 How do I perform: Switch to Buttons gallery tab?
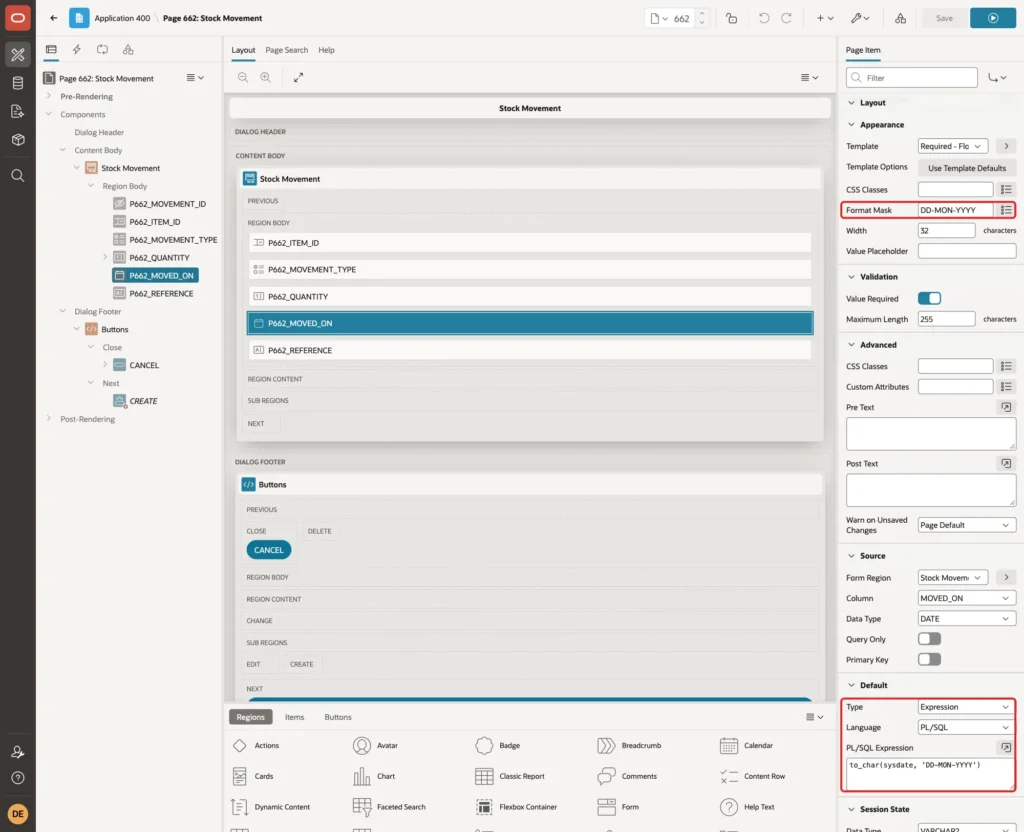338,717
